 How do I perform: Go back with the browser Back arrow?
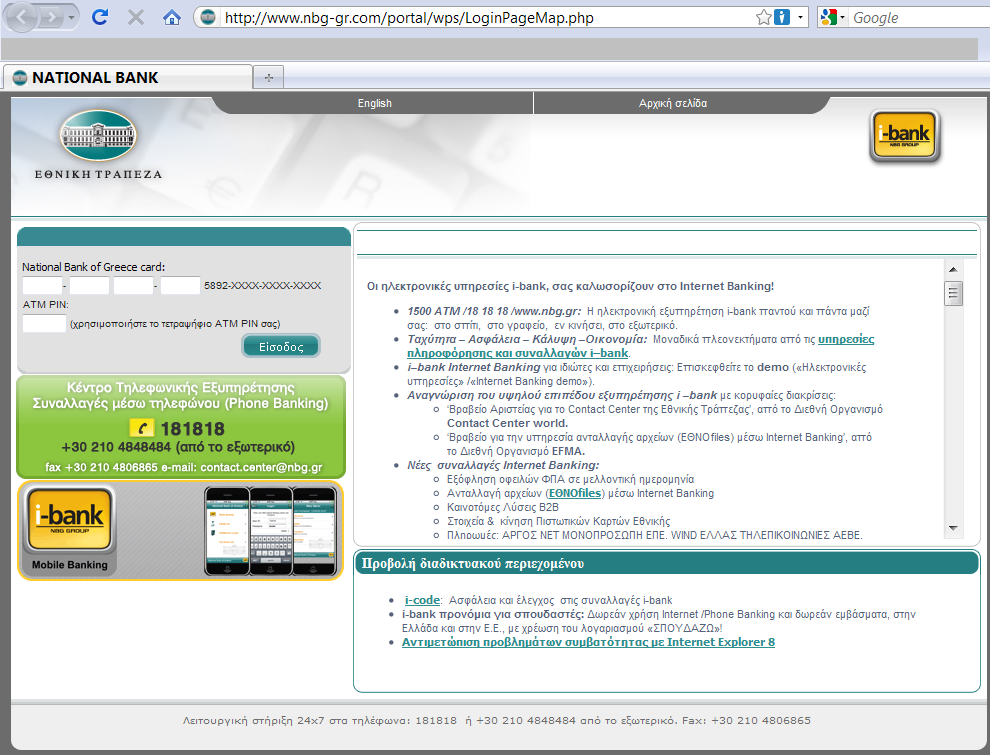pyautogui.click(x=21, y=18)
